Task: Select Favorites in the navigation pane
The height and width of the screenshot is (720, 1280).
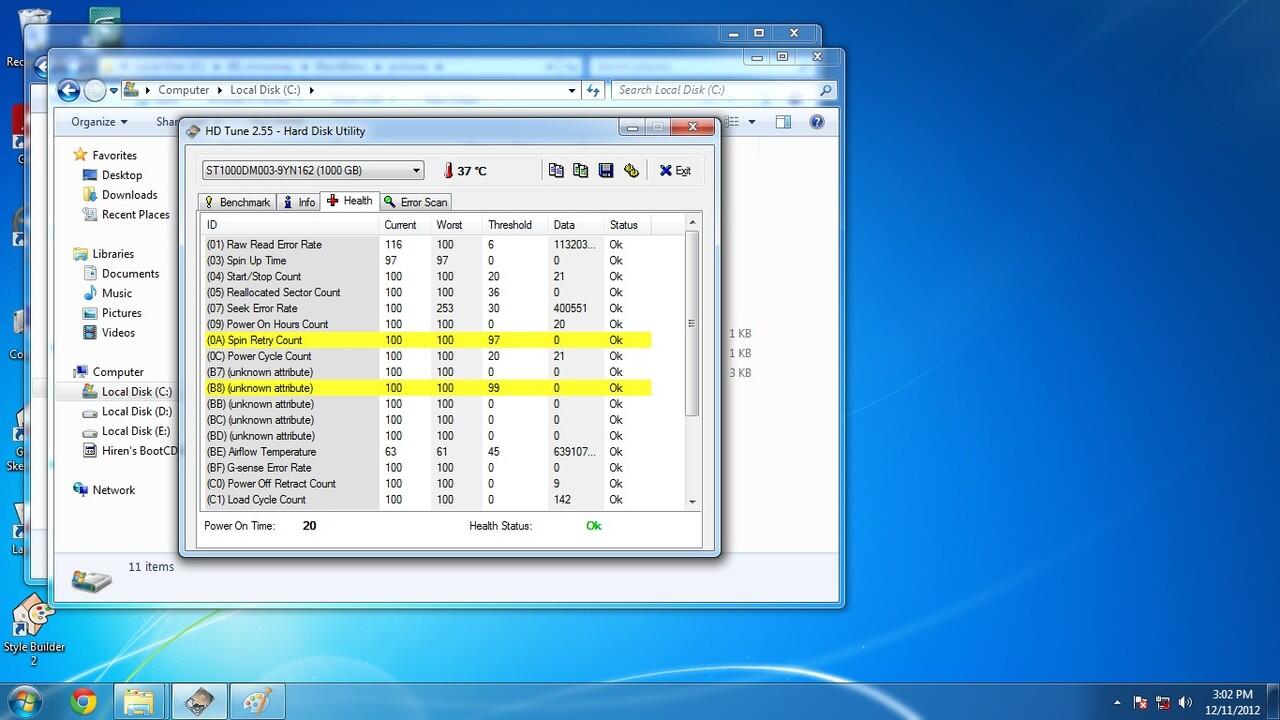Action: coord(114,155)
